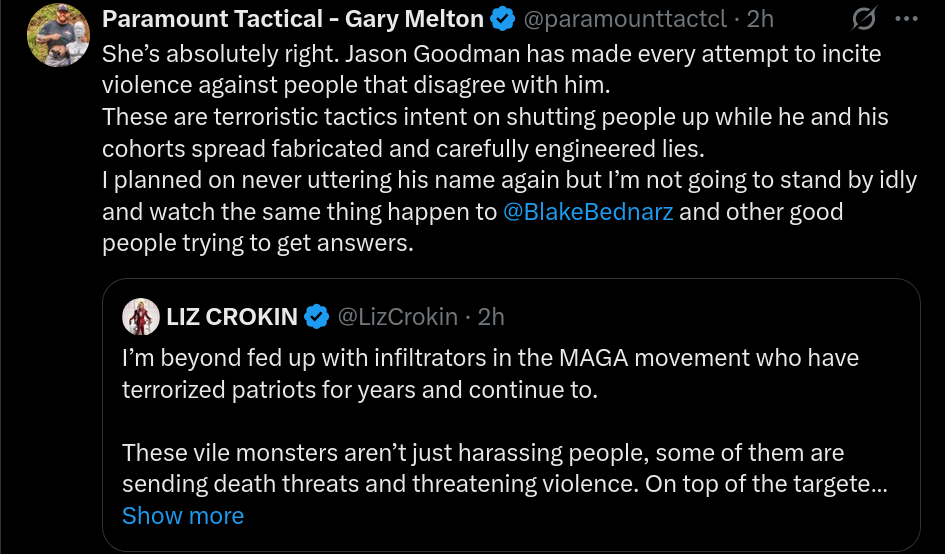945x554 pixels.
Task: Click Liz Crokin's blue verified badge
Action: point(316,317)
